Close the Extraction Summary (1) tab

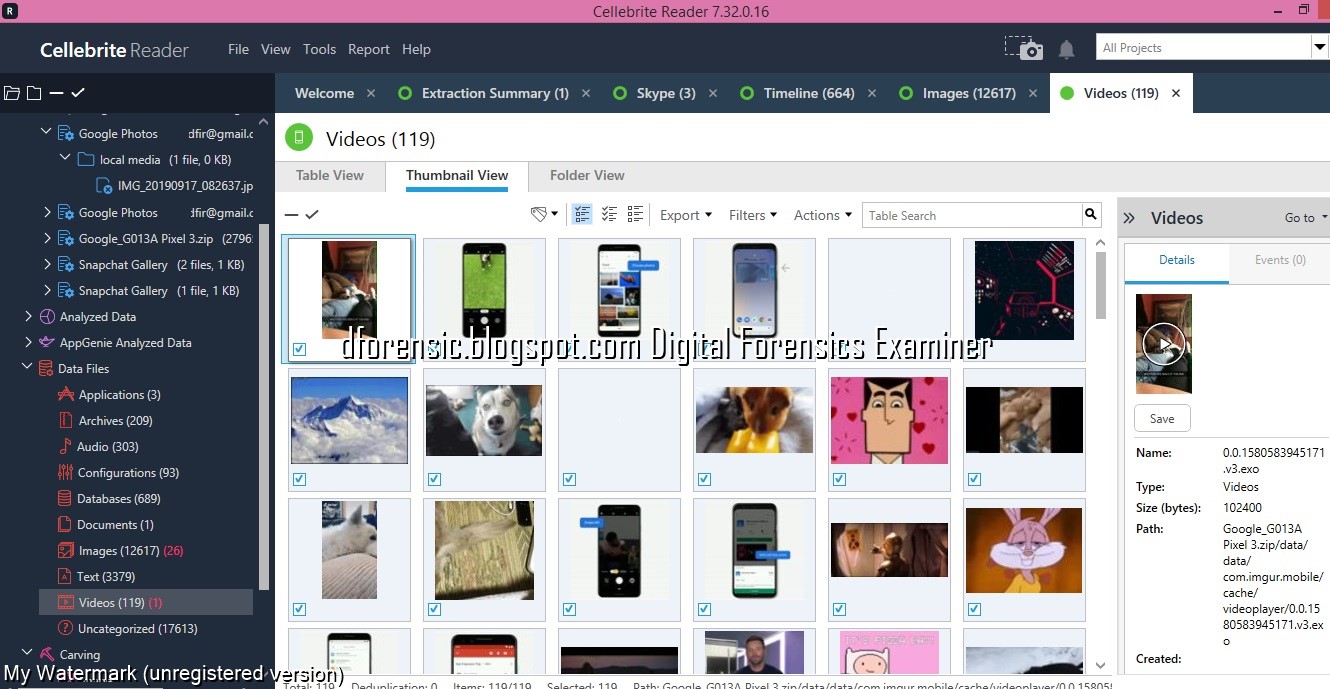tap(586, 93)
